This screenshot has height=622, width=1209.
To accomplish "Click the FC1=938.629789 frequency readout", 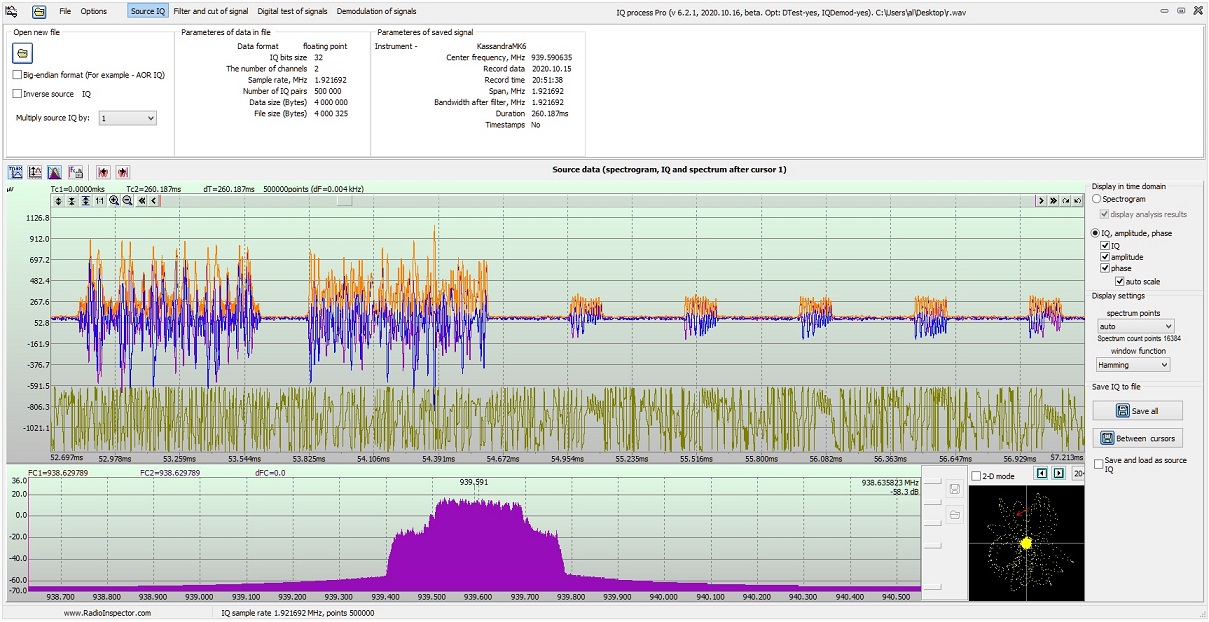I will [59, 473].
